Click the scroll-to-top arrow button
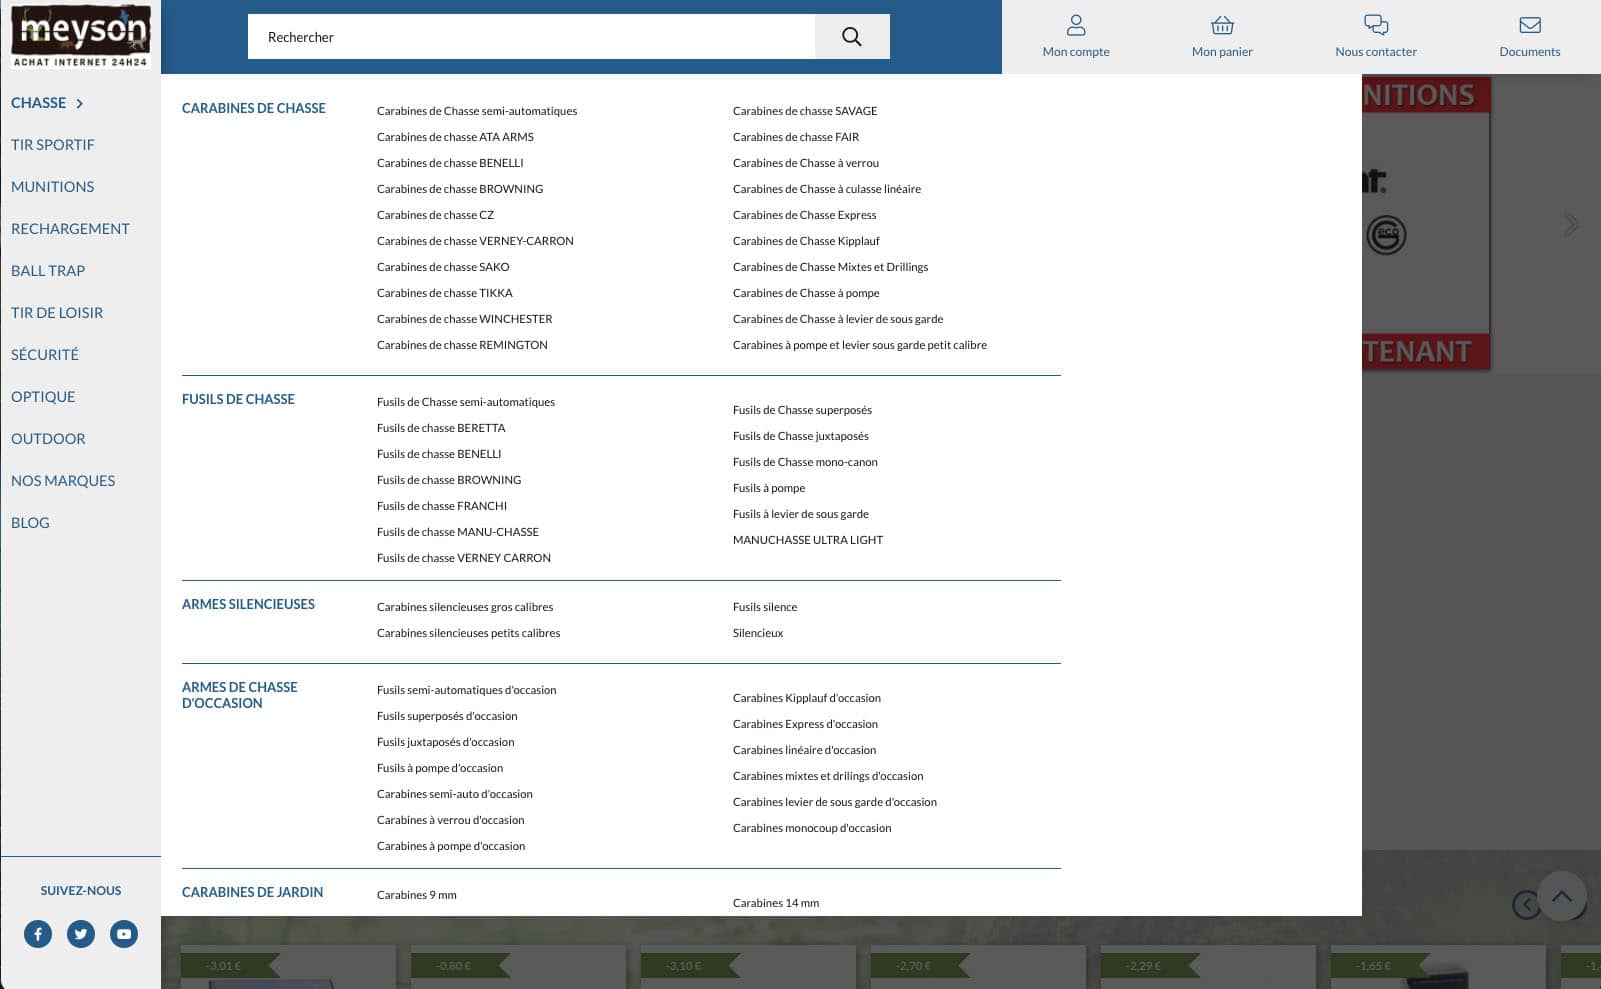This screenshot has height=989, width=1601. (x=1562, y=896)
